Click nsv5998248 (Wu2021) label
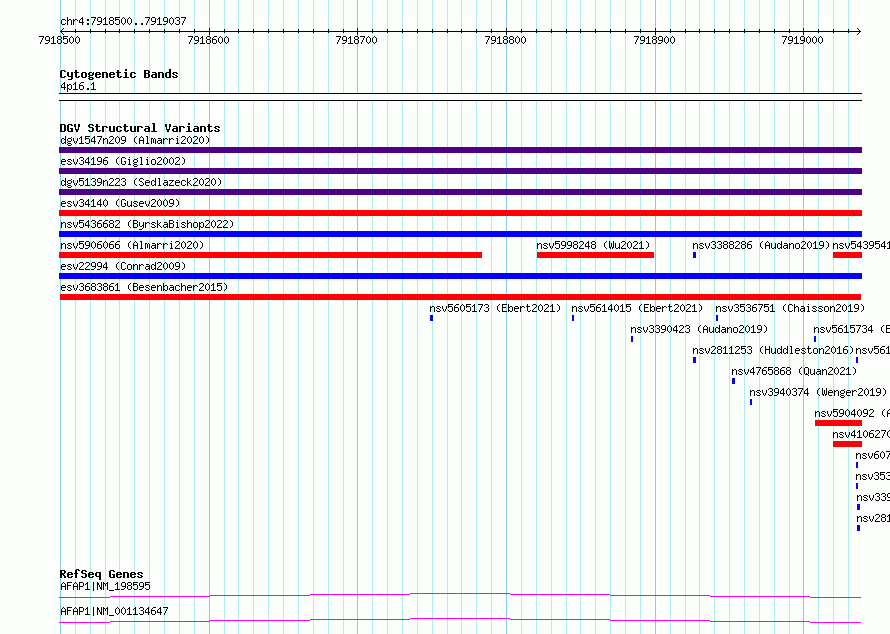Image resolution: width=890 pixels, height=634 pixels. pos(593,245)
